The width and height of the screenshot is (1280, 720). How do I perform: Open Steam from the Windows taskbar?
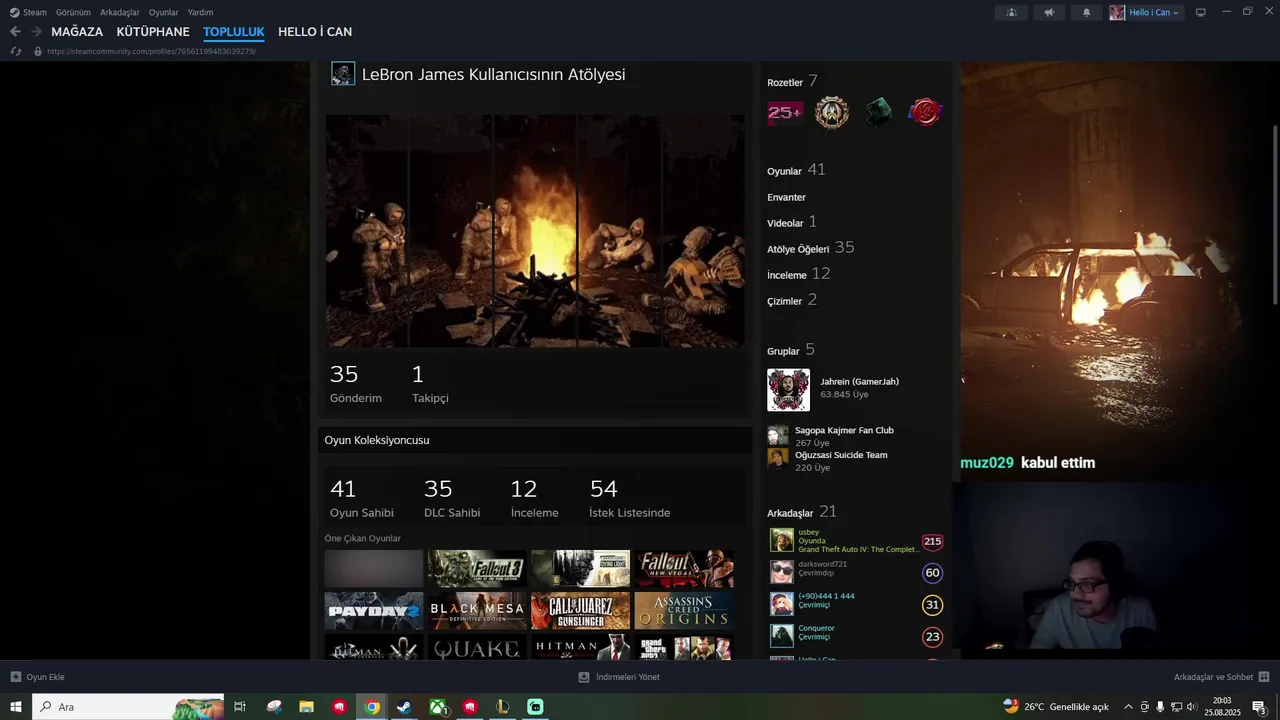(404, 707)
